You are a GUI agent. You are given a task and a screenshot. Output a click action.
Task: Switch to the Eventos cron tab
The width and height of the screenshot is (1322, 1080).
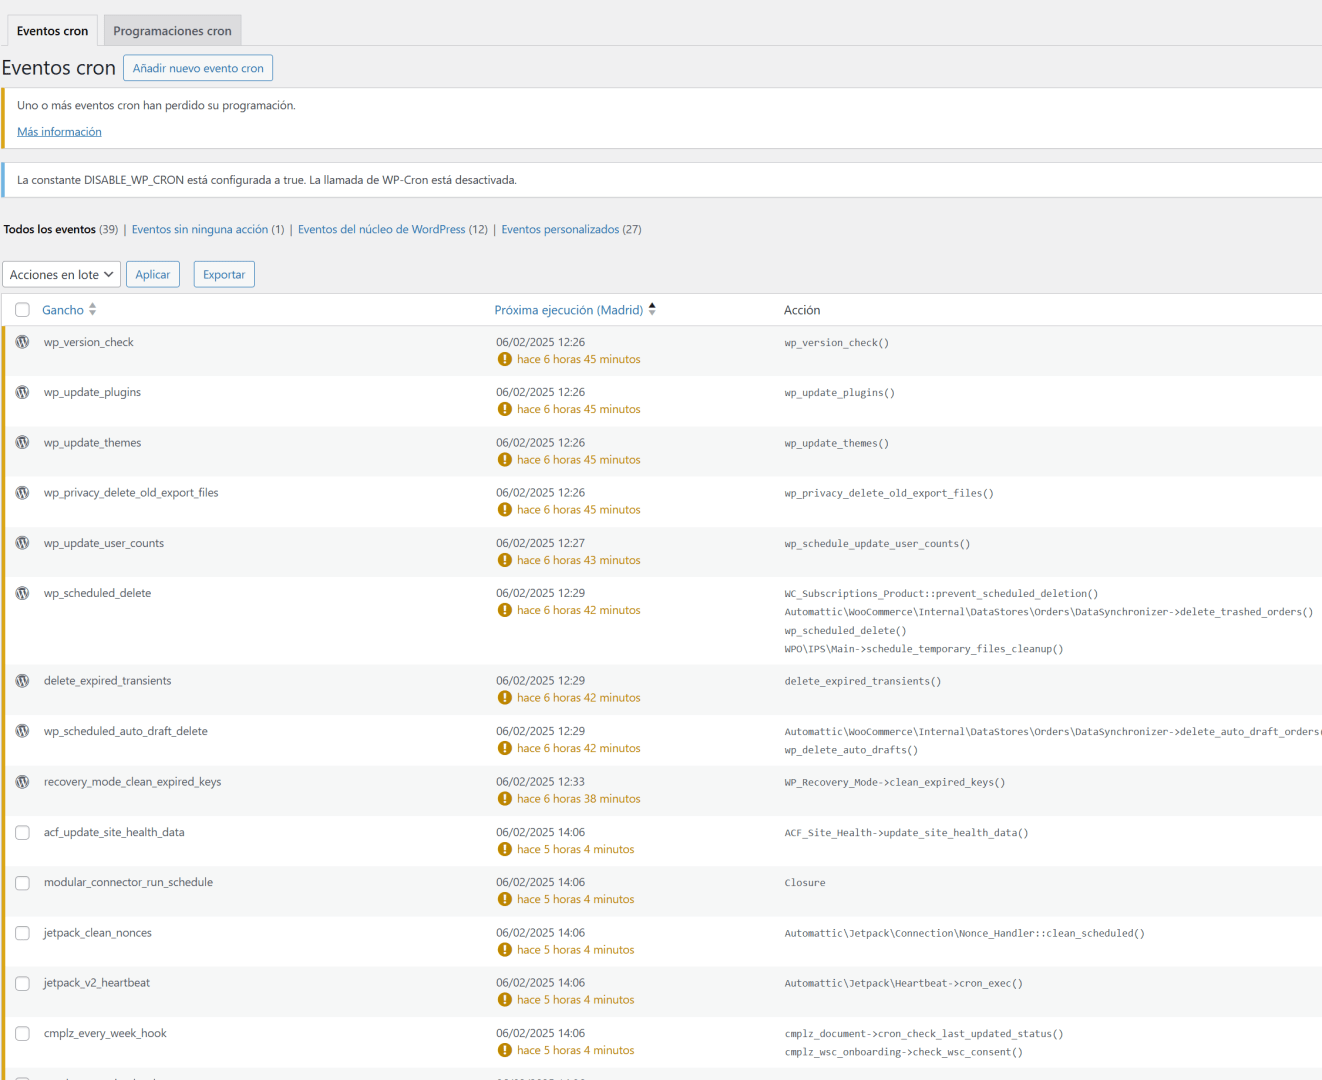pos(52,31)
